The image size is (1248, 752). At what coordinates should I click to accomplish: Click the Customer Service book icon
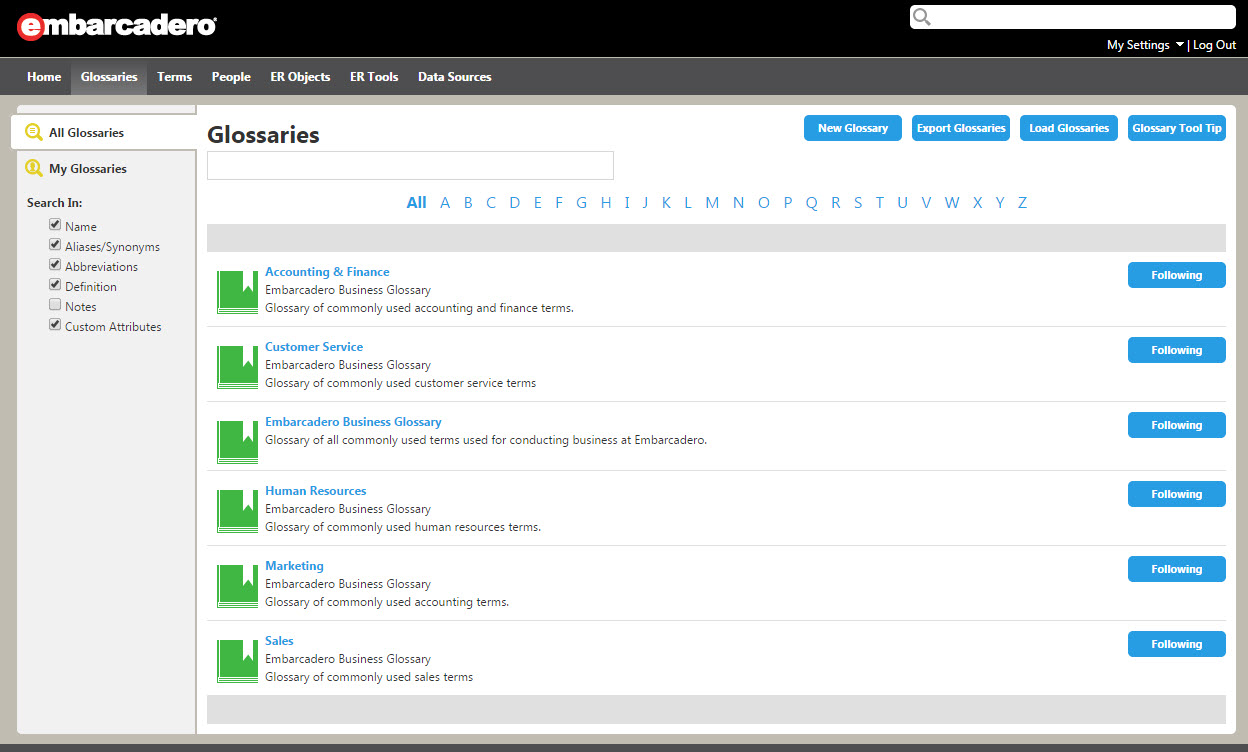(237, 367)
